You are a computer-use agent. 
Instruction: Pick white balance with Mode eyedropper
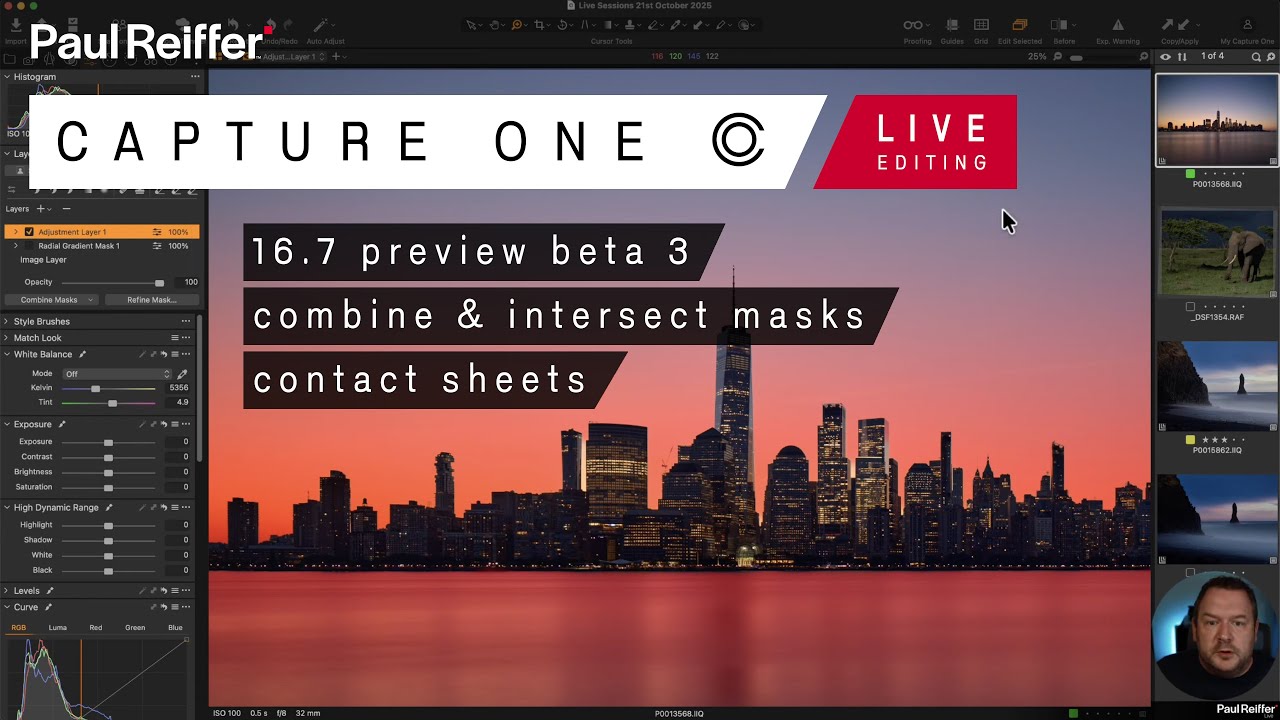coord(182,374)
